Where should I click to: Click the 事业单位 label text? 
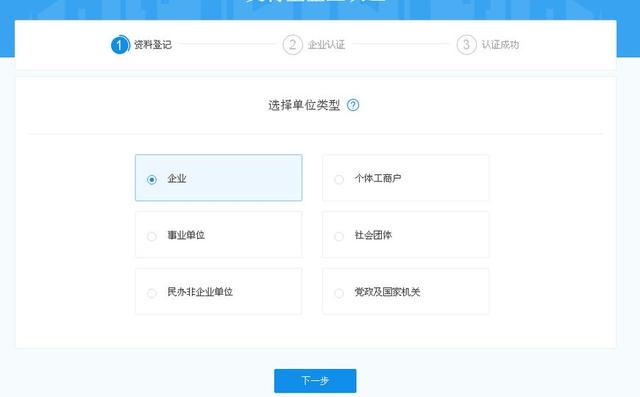click(186, 235)
